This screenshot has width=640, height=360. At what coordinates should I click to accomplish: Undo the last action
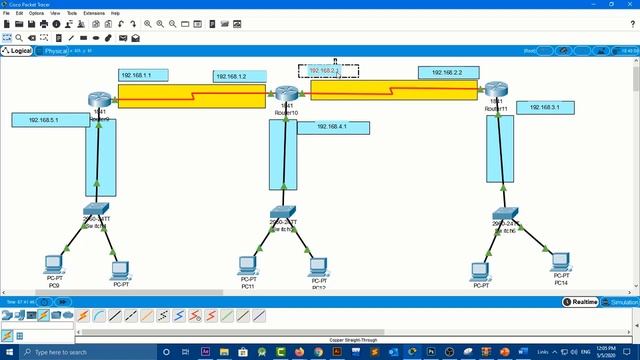point(121,24)
